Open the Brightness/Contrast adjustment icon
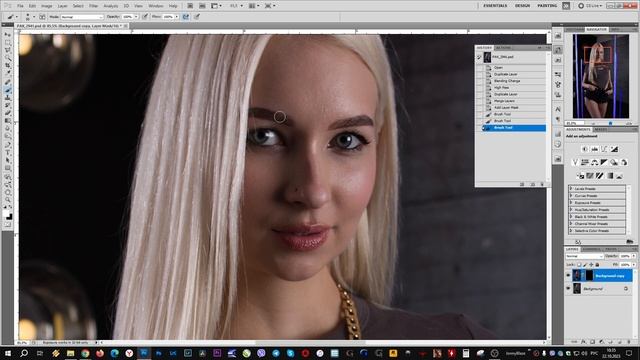This screenshot has height=360, width=640. pyautogui.click(x=584, y=149)
